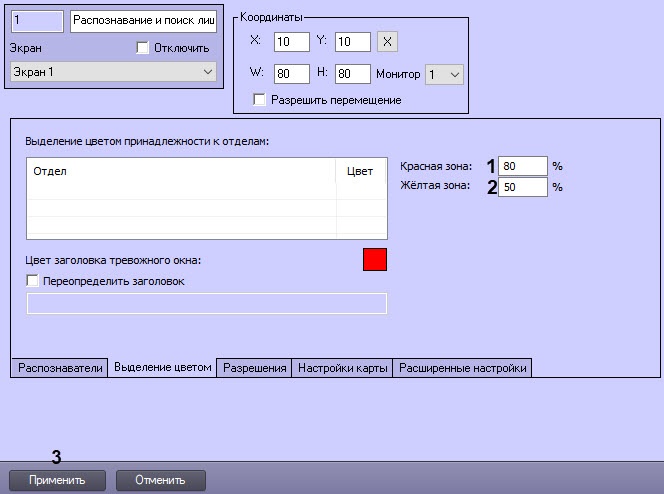Switch to the Распознаватели tab
This screenshot has height=494, width=664.
click(60, 368)
